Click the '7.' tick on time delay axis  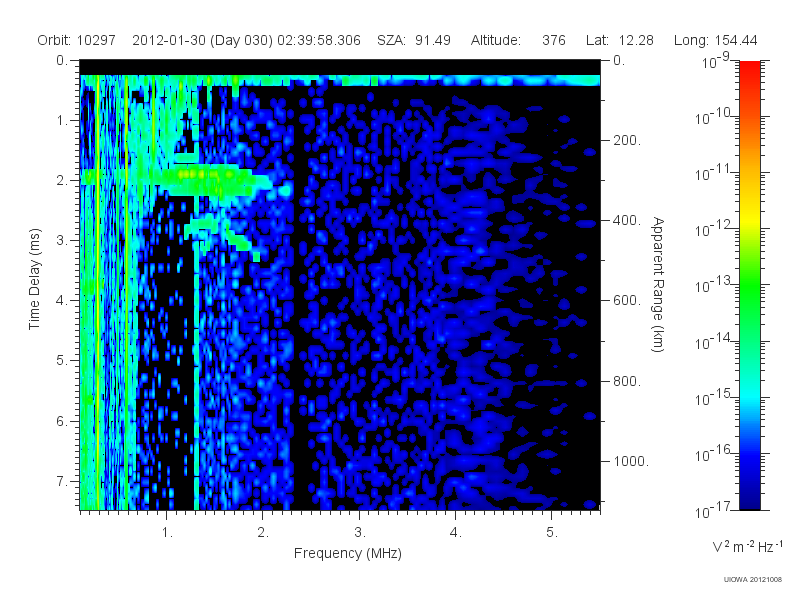click(62, 481)
